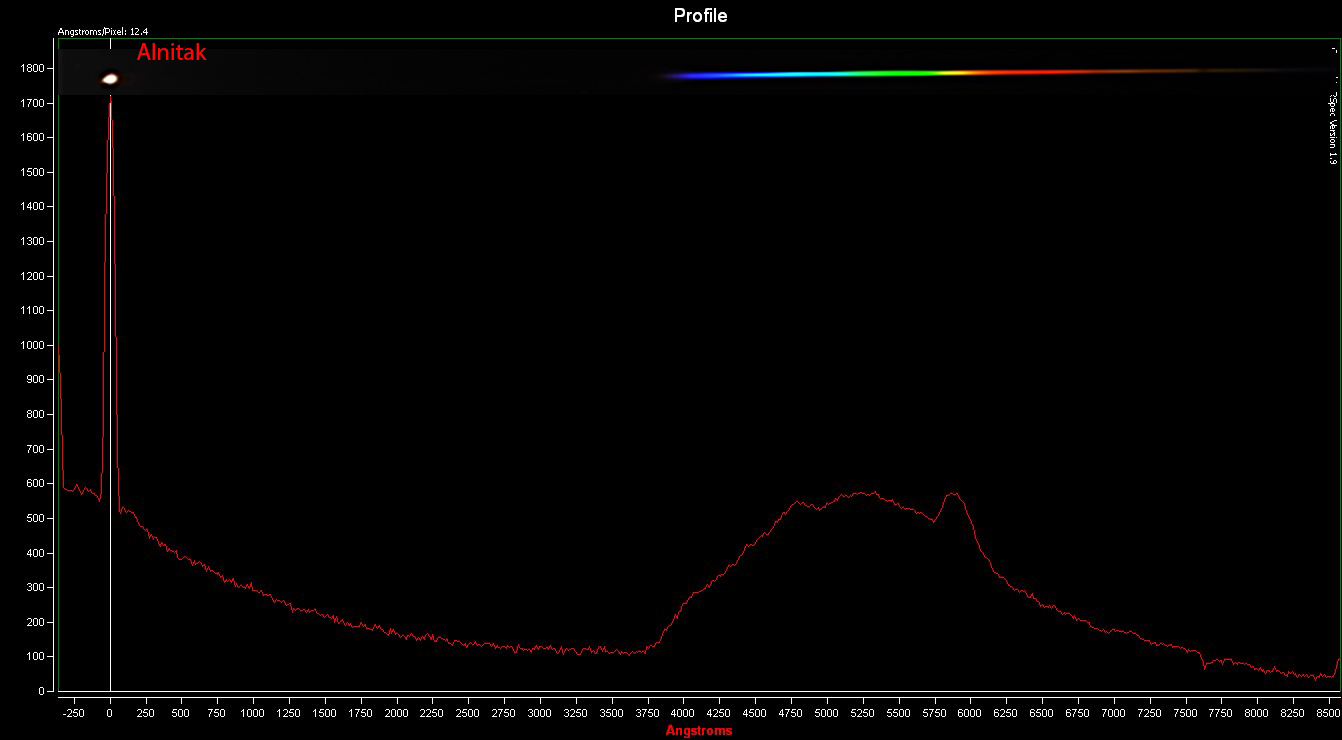Viewport: 1342px width, 740px height.
Task: Click the spectral bump near 5900 Angstroms
Action: click(953, 493)
